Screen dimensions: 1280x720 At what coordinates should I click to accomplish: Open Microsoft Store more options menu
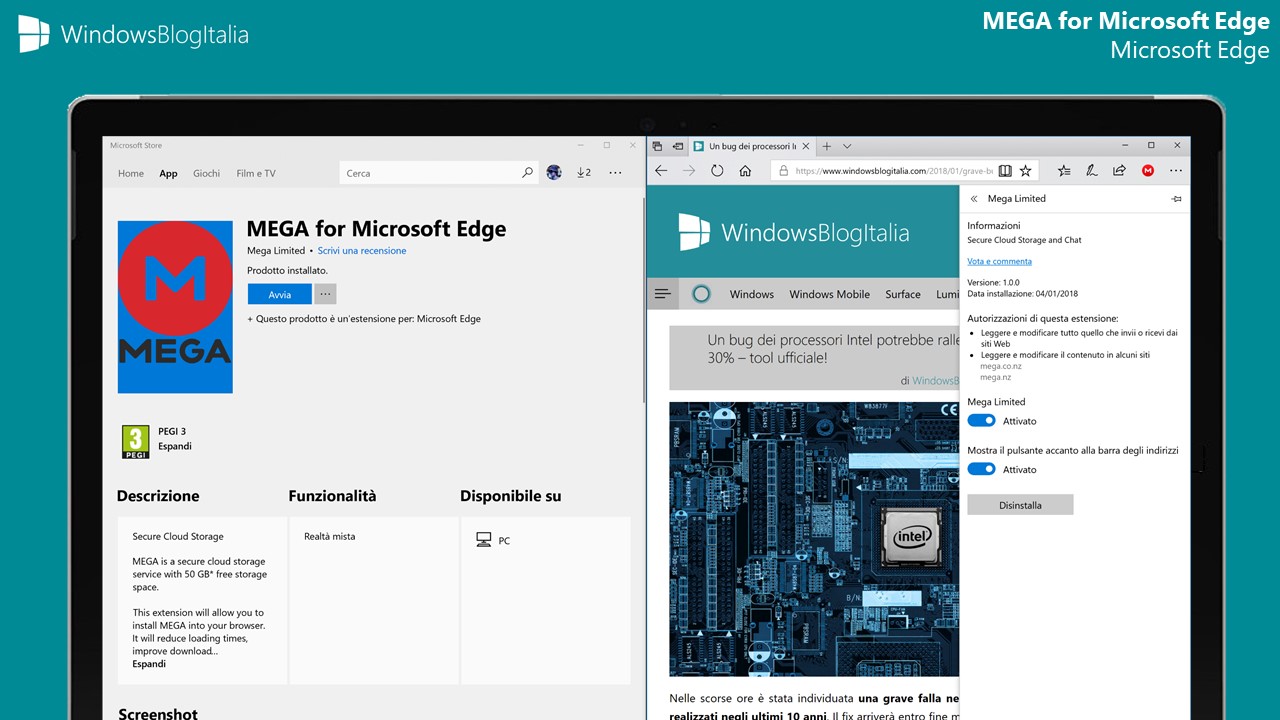click(615, 172)
